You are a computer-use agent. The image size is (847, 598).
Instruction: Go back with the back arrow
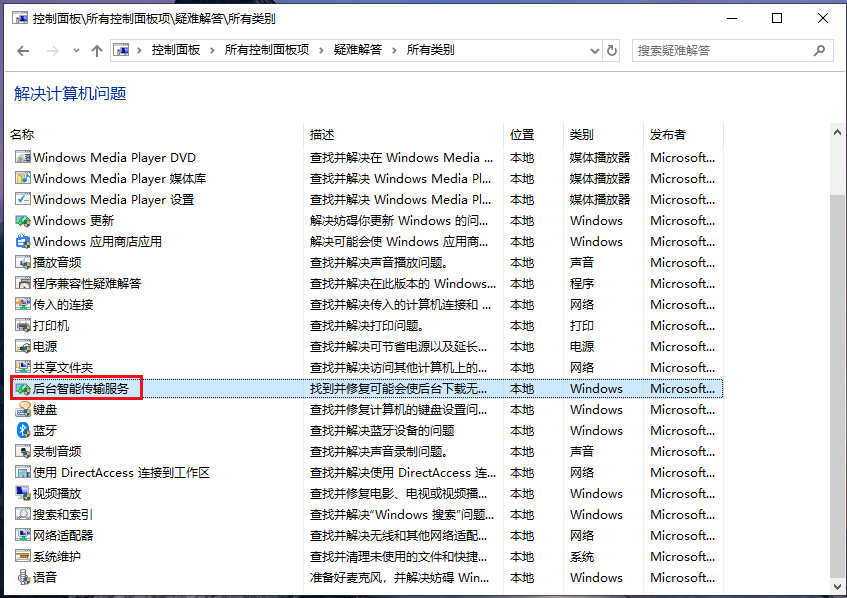tap(23, 51)
